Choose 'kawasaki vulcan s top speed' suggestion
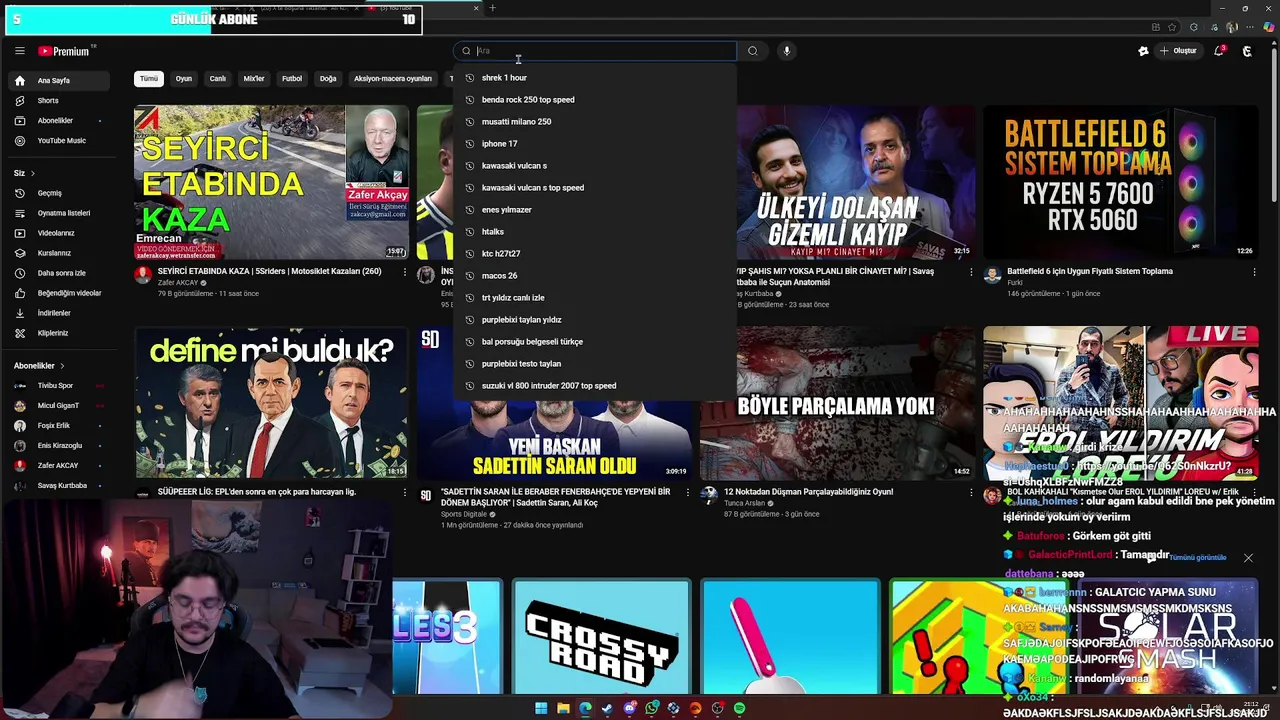1280x720 pixels. coord(595,187)
